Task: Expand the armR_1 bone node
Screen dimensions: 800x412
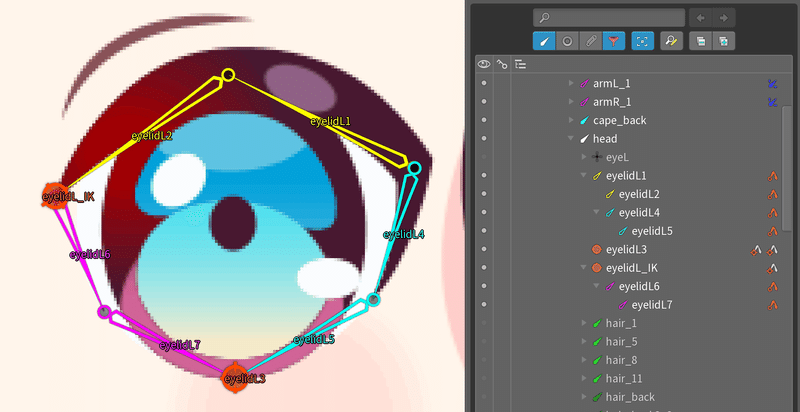Action: tap(571, 101)
